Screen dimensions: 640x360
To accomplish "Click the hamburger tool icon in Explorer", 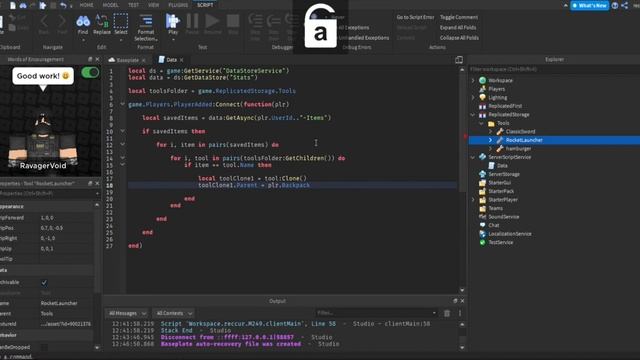I will (500, 149).
